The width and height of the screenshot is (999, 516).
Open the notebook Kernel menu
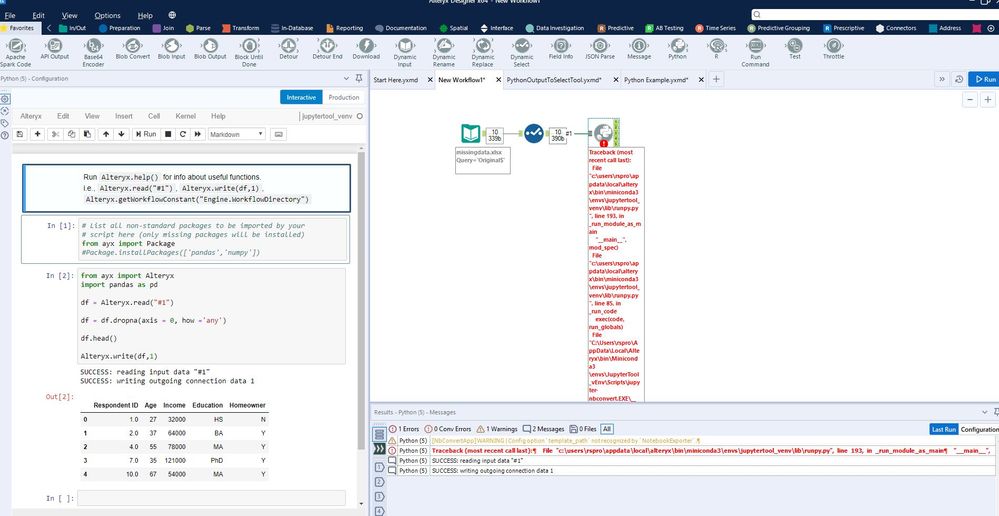(185, 117)
